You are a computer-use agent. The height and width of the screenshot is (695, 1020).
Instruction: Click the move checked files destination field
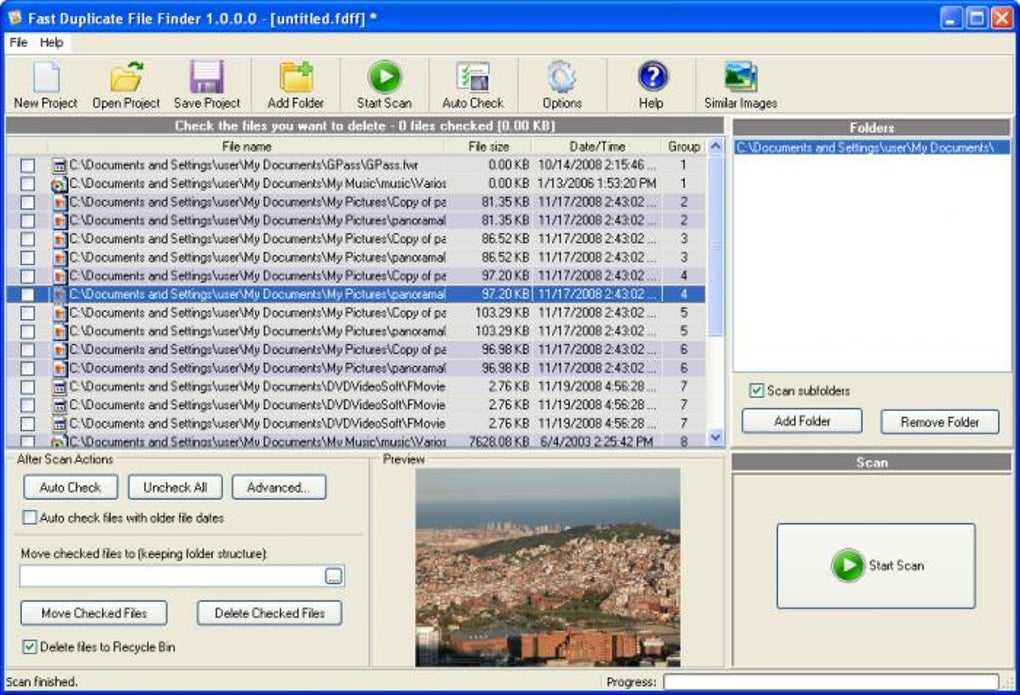[x=172, y=576]
